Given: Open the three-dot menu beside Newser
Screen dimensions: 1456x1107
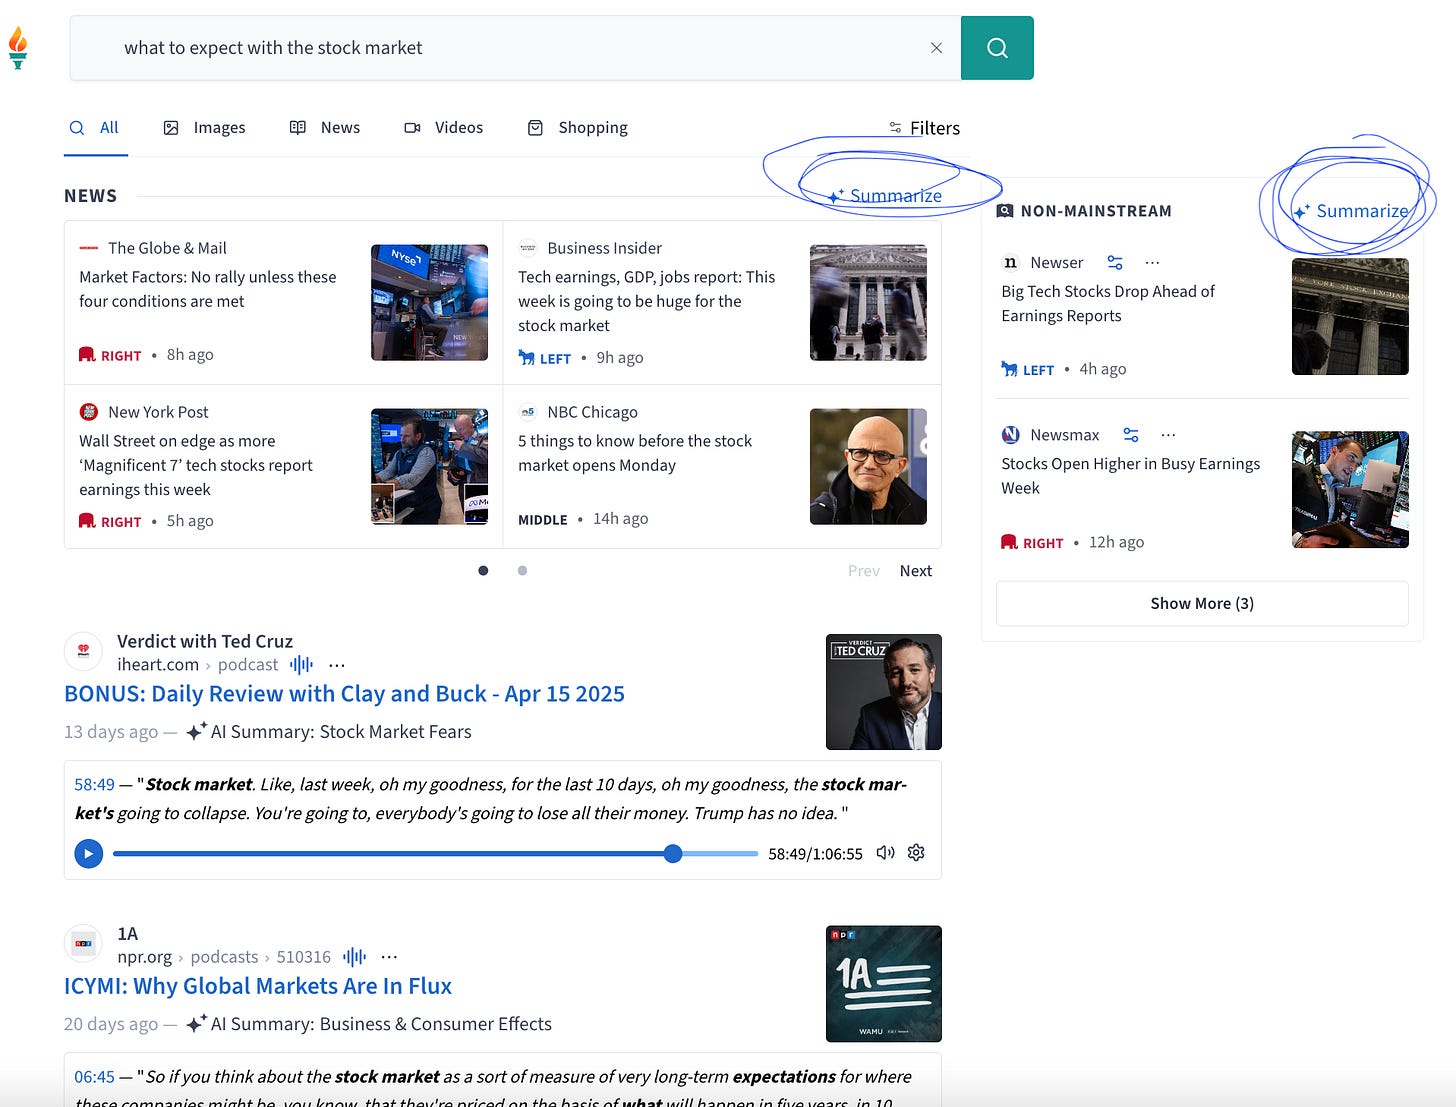Looking at the screenshot, I should [1152, 262].
